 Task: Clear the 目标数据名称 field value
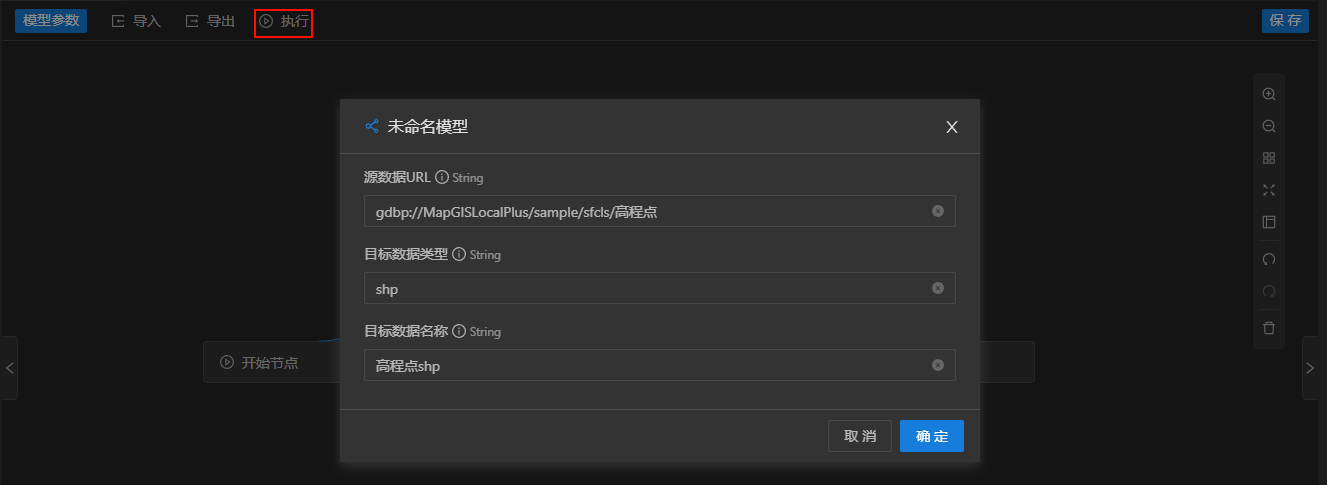938,365
